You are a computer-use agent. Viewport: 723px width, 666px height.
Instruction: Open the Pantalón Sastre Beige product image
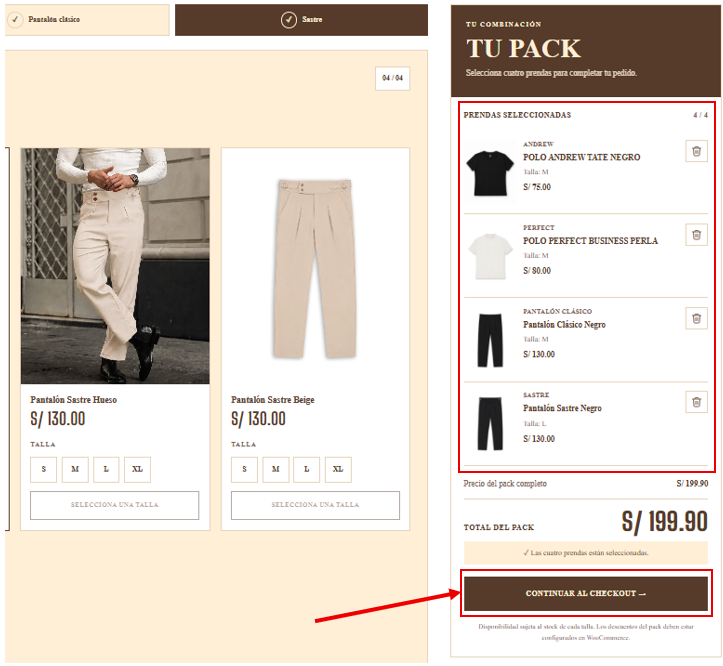pyautogui.click(x=315, y=268)
